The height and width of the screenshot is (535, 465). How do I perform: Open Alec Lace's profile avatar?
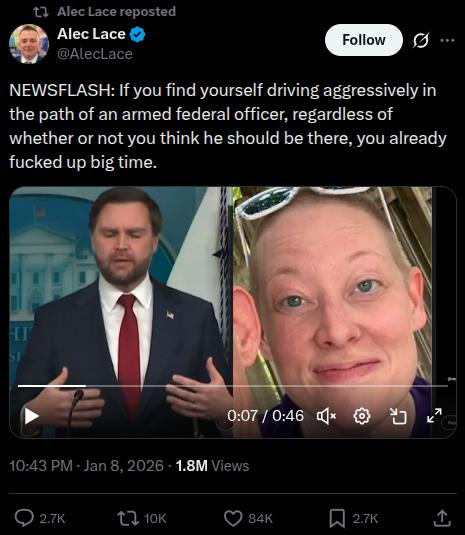click(x=29, y=44)
